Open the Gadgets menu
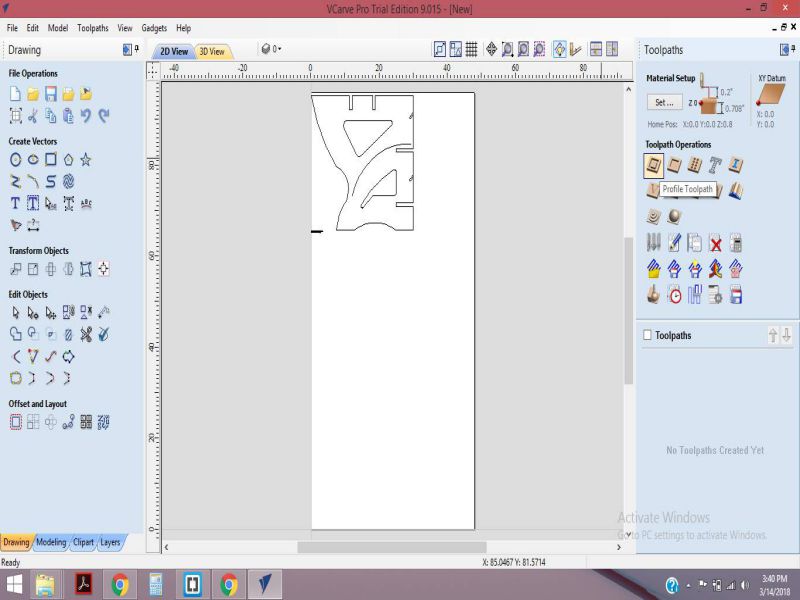Viewport: 800px width, 600px height. (154, 28)
